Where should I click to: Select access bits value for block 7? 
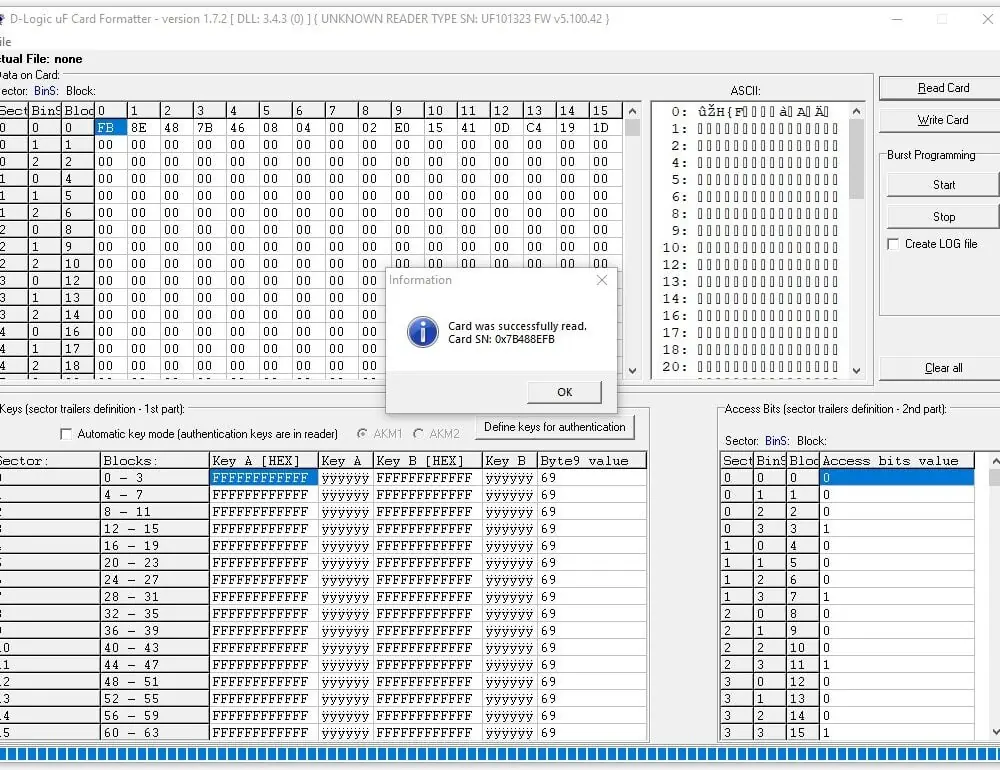[x=897, y=596]
